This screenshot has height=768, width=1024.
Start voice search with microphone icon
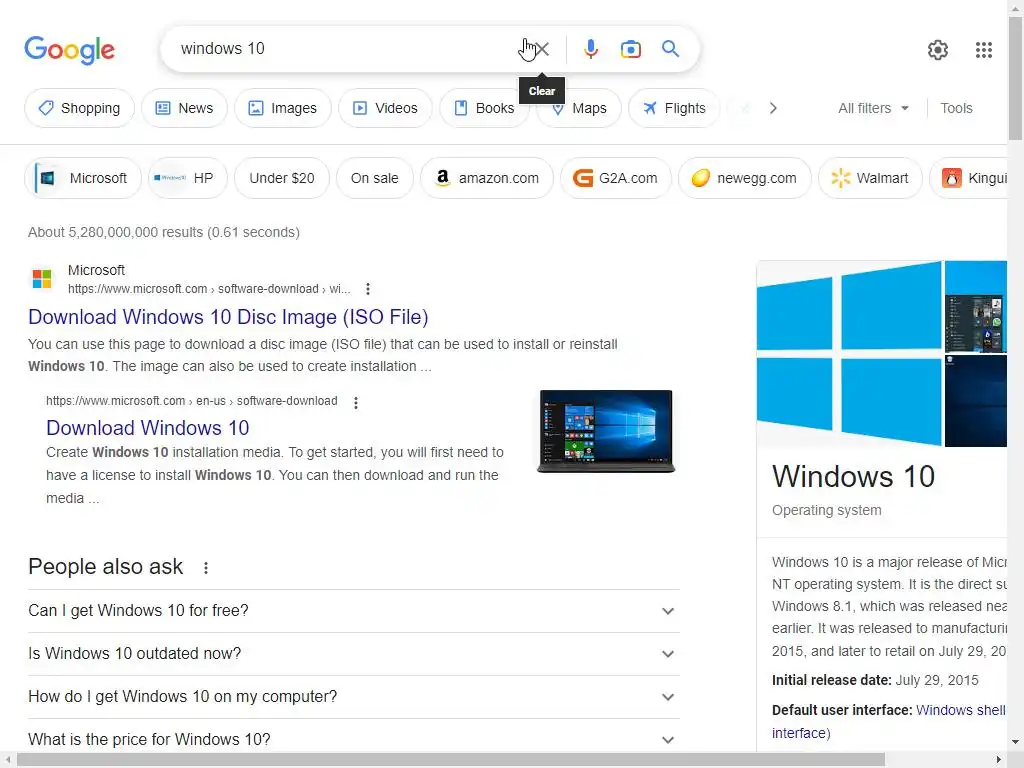[x=590, y=49]
